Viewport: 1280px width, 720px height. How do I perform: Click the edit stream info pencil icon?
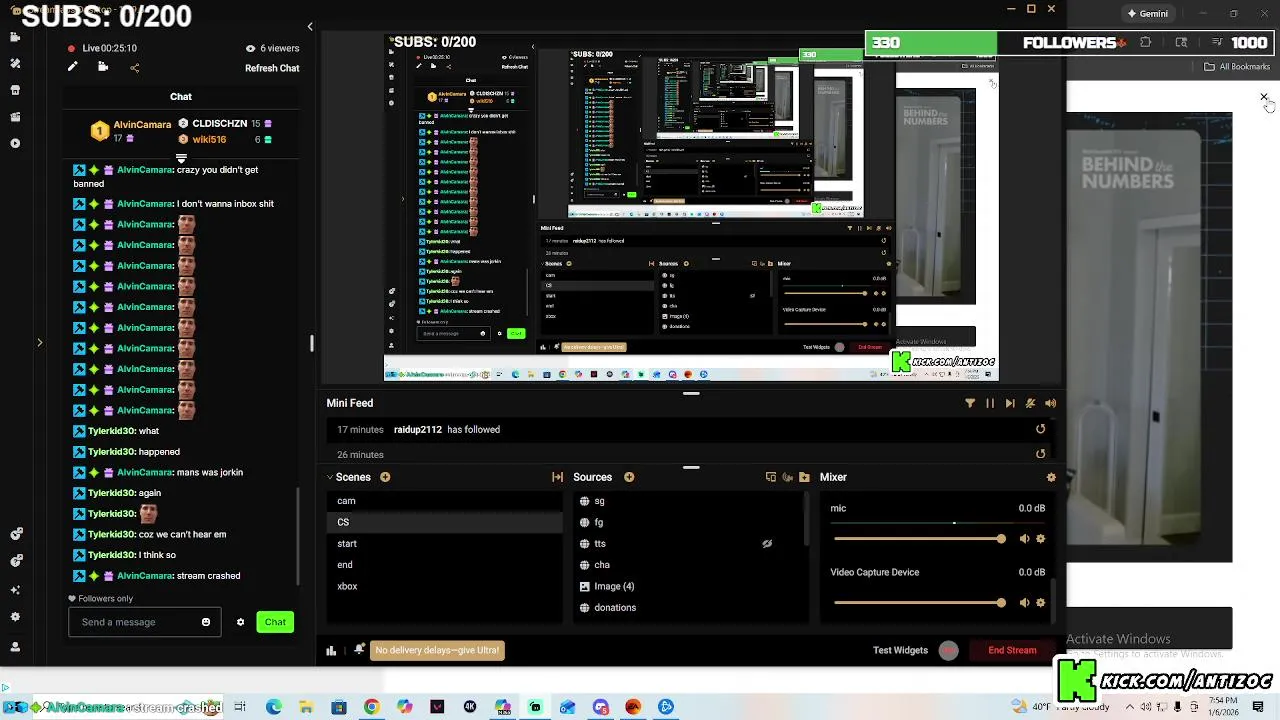(72, 67)
